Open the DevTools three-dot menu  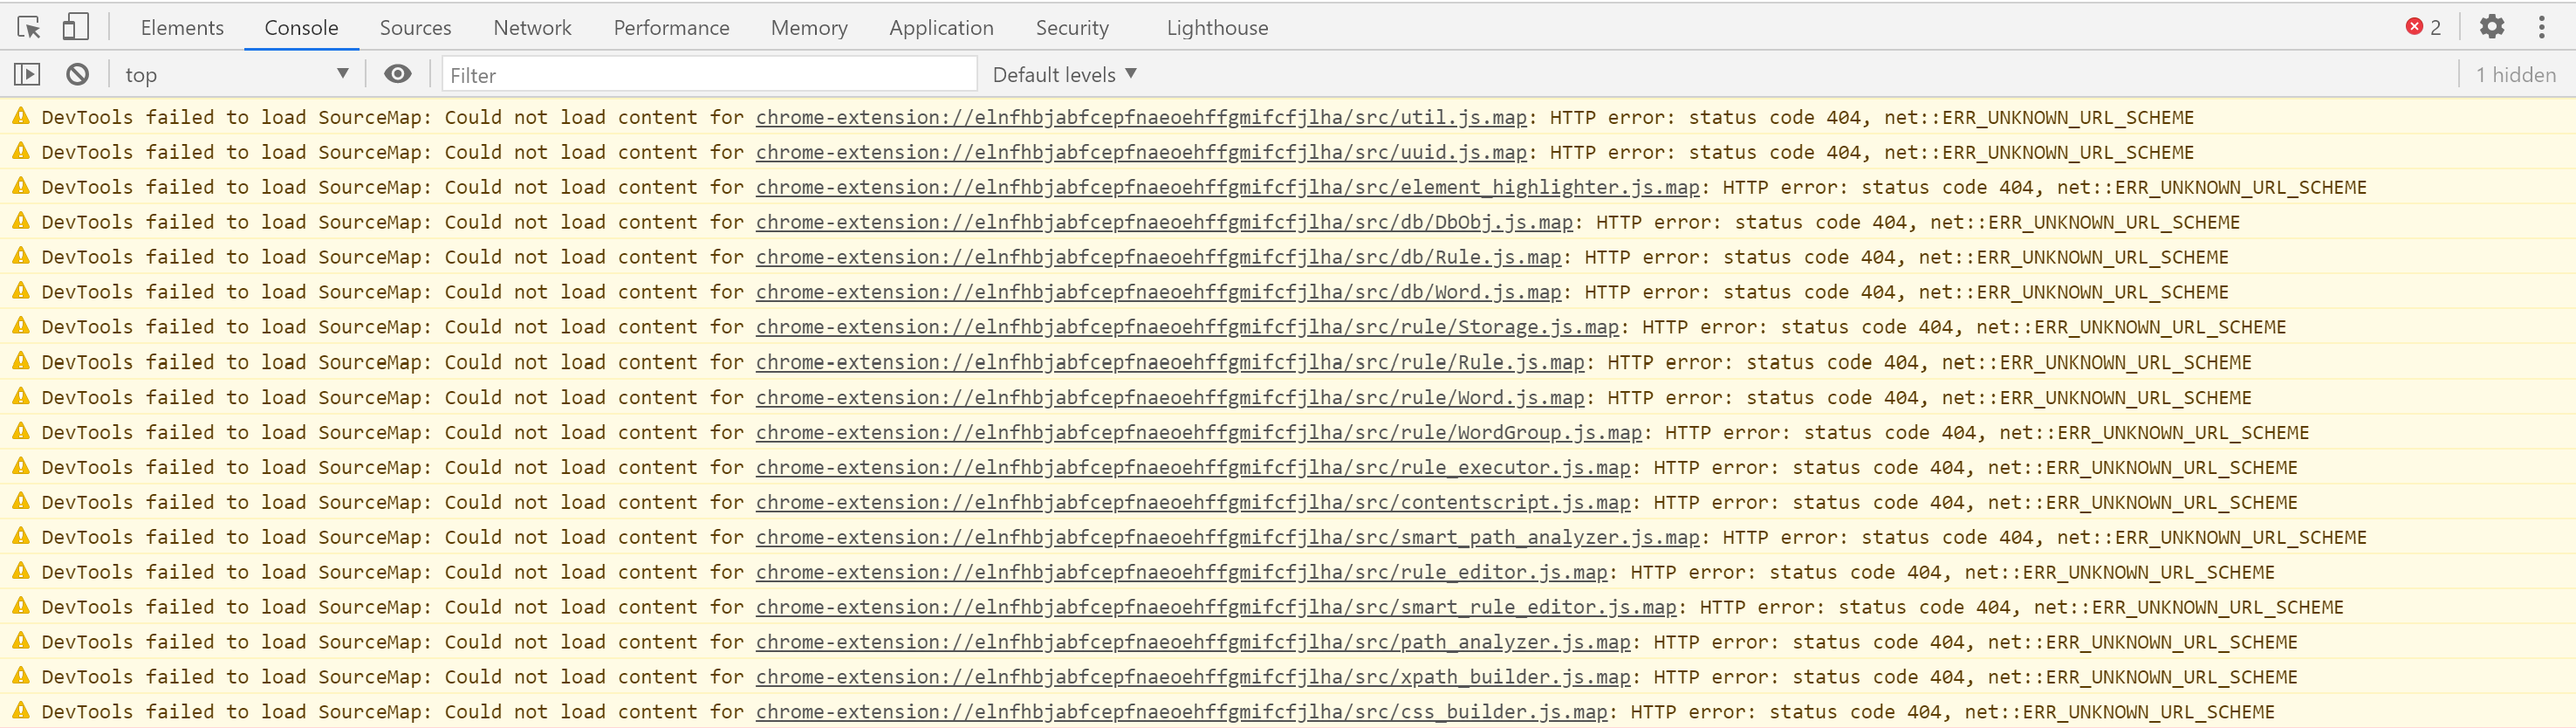[2541, 27]
